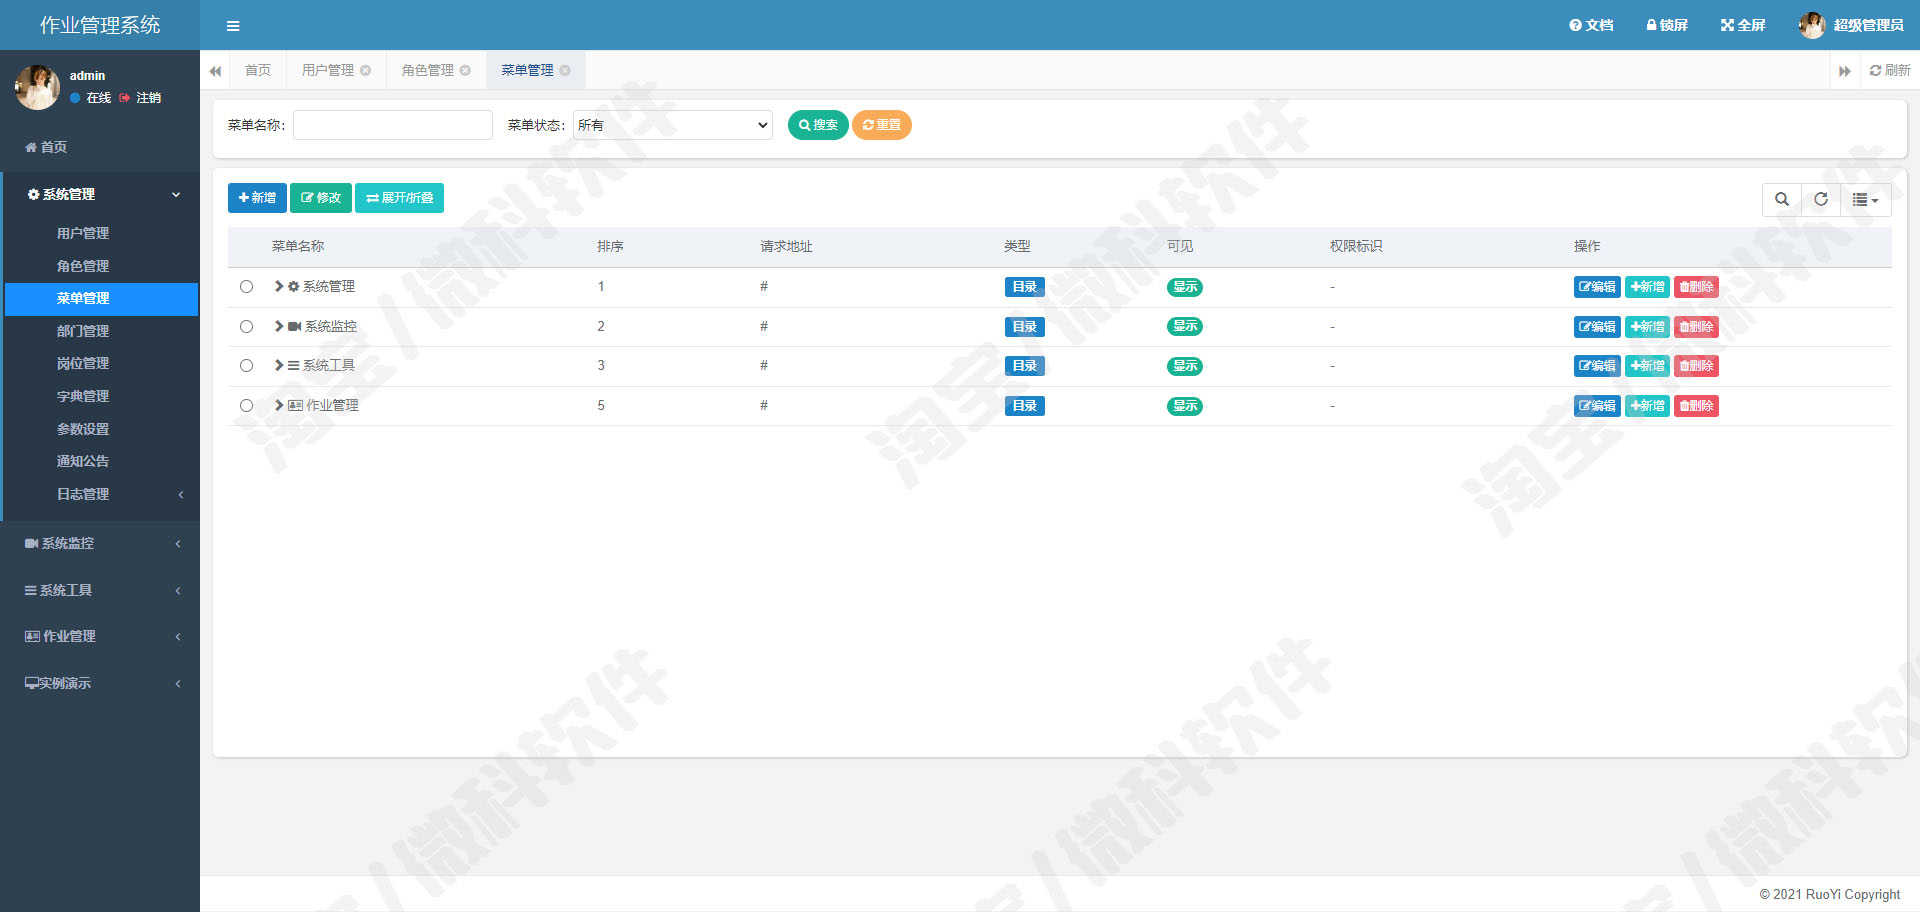Open 用户管理 in sidebar
Viewport: 1920px width, 912px height.
83,233
